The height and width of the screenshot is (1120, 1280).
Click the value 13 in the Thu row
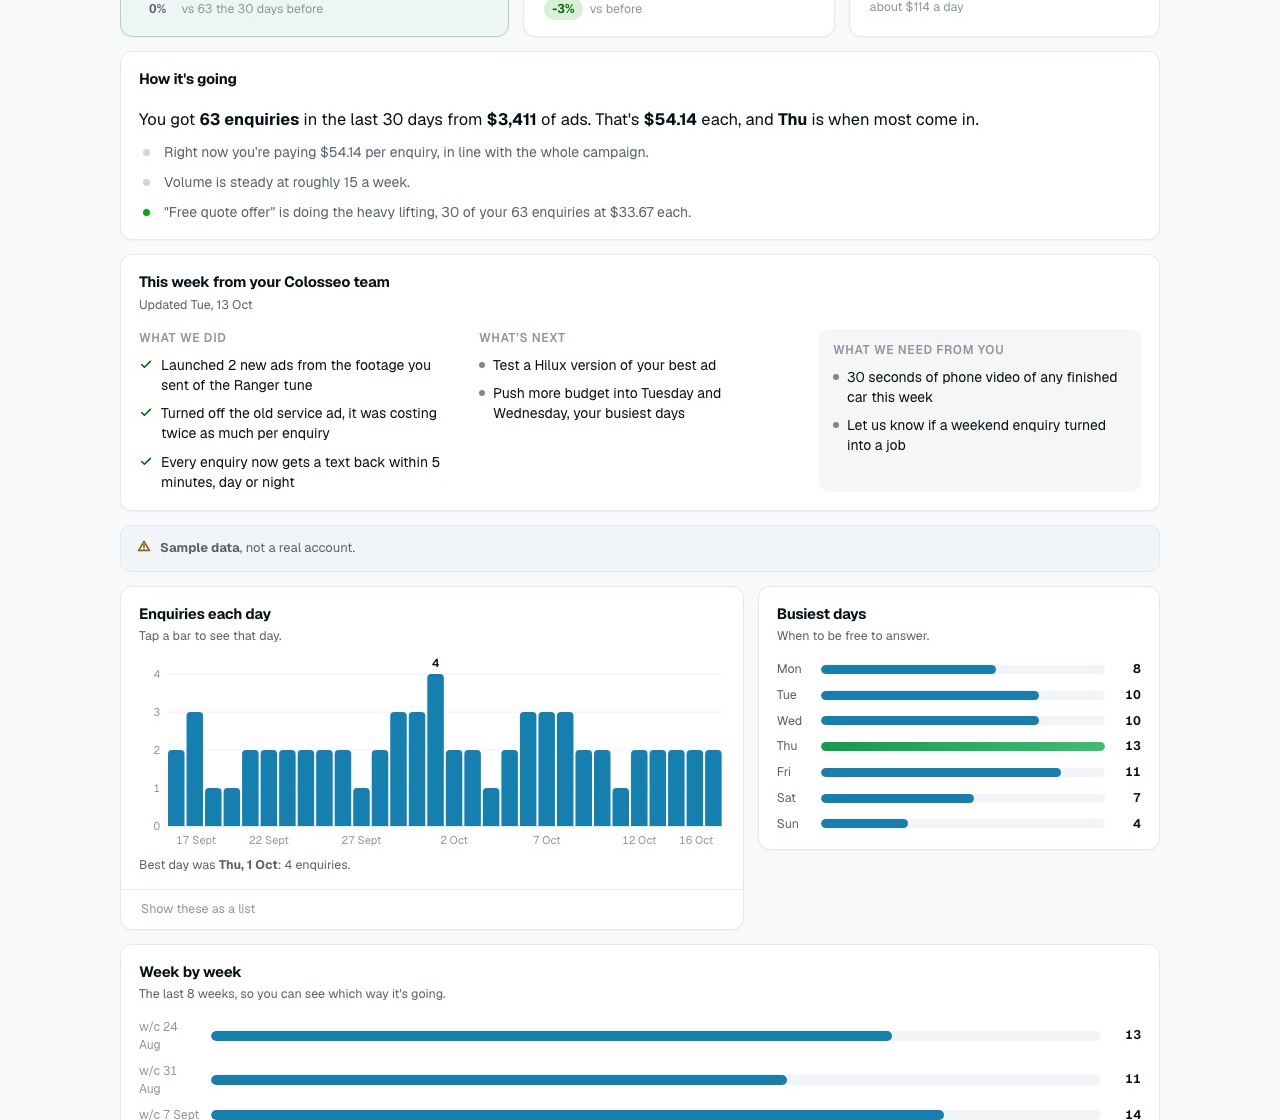1133,746
